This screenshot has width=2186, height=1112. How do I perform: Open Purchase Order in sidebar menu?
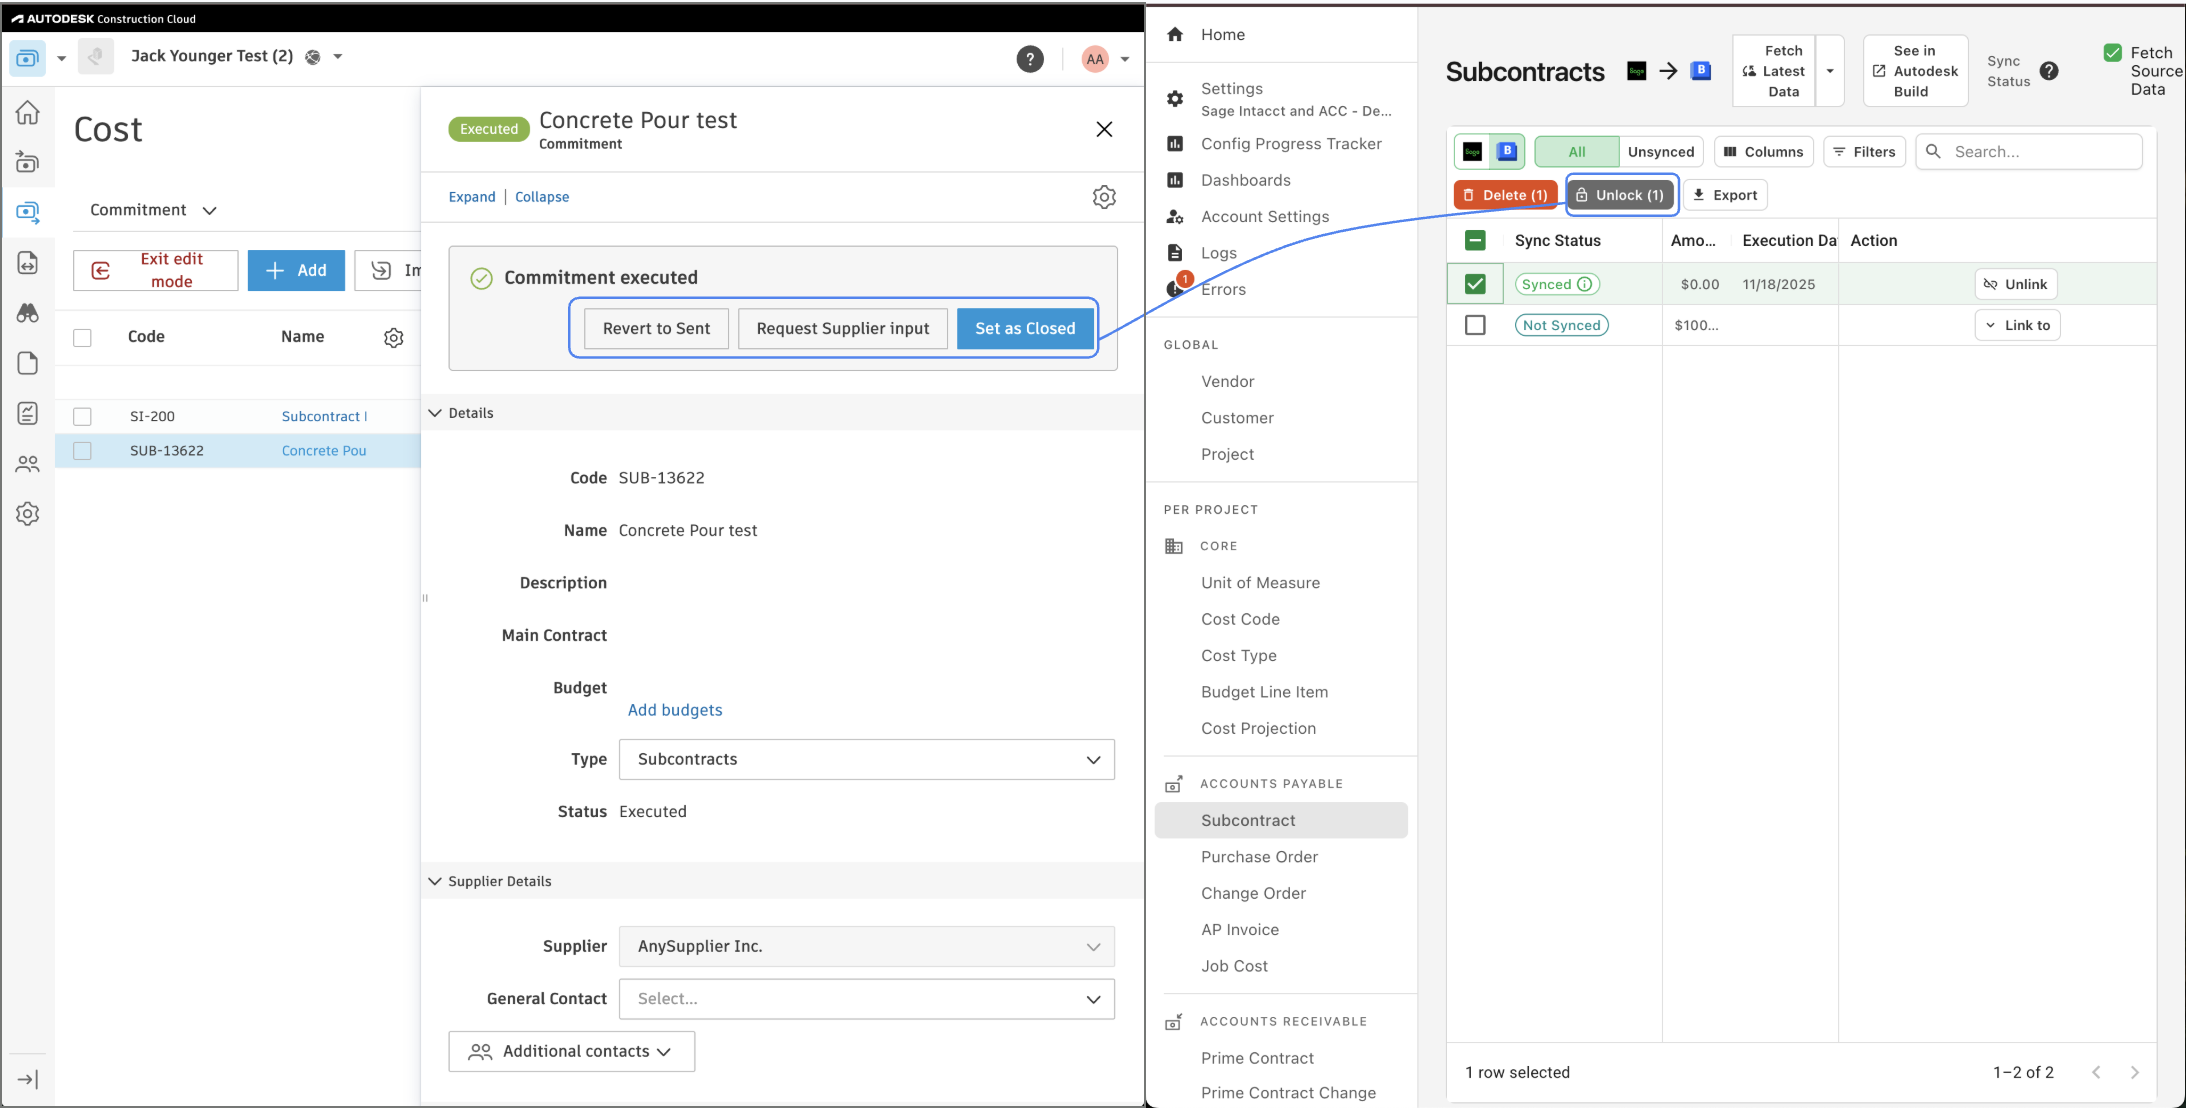click(1259, 857)
